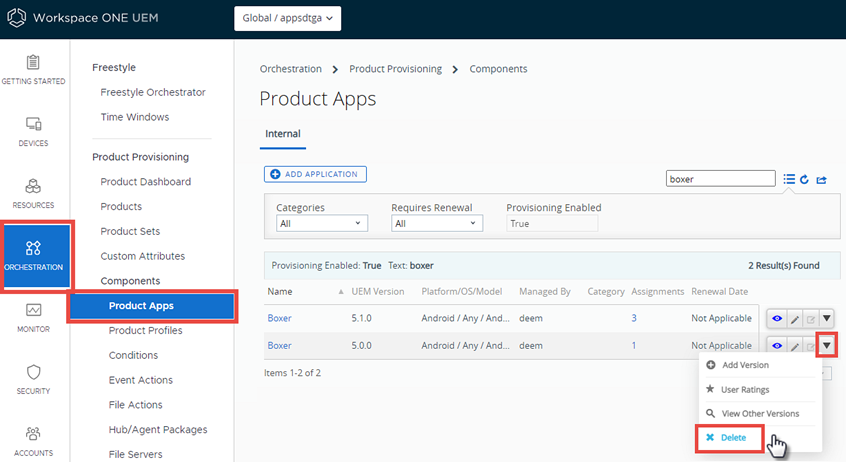Open Event Actions in sidebar

click(x=141, y=380)
